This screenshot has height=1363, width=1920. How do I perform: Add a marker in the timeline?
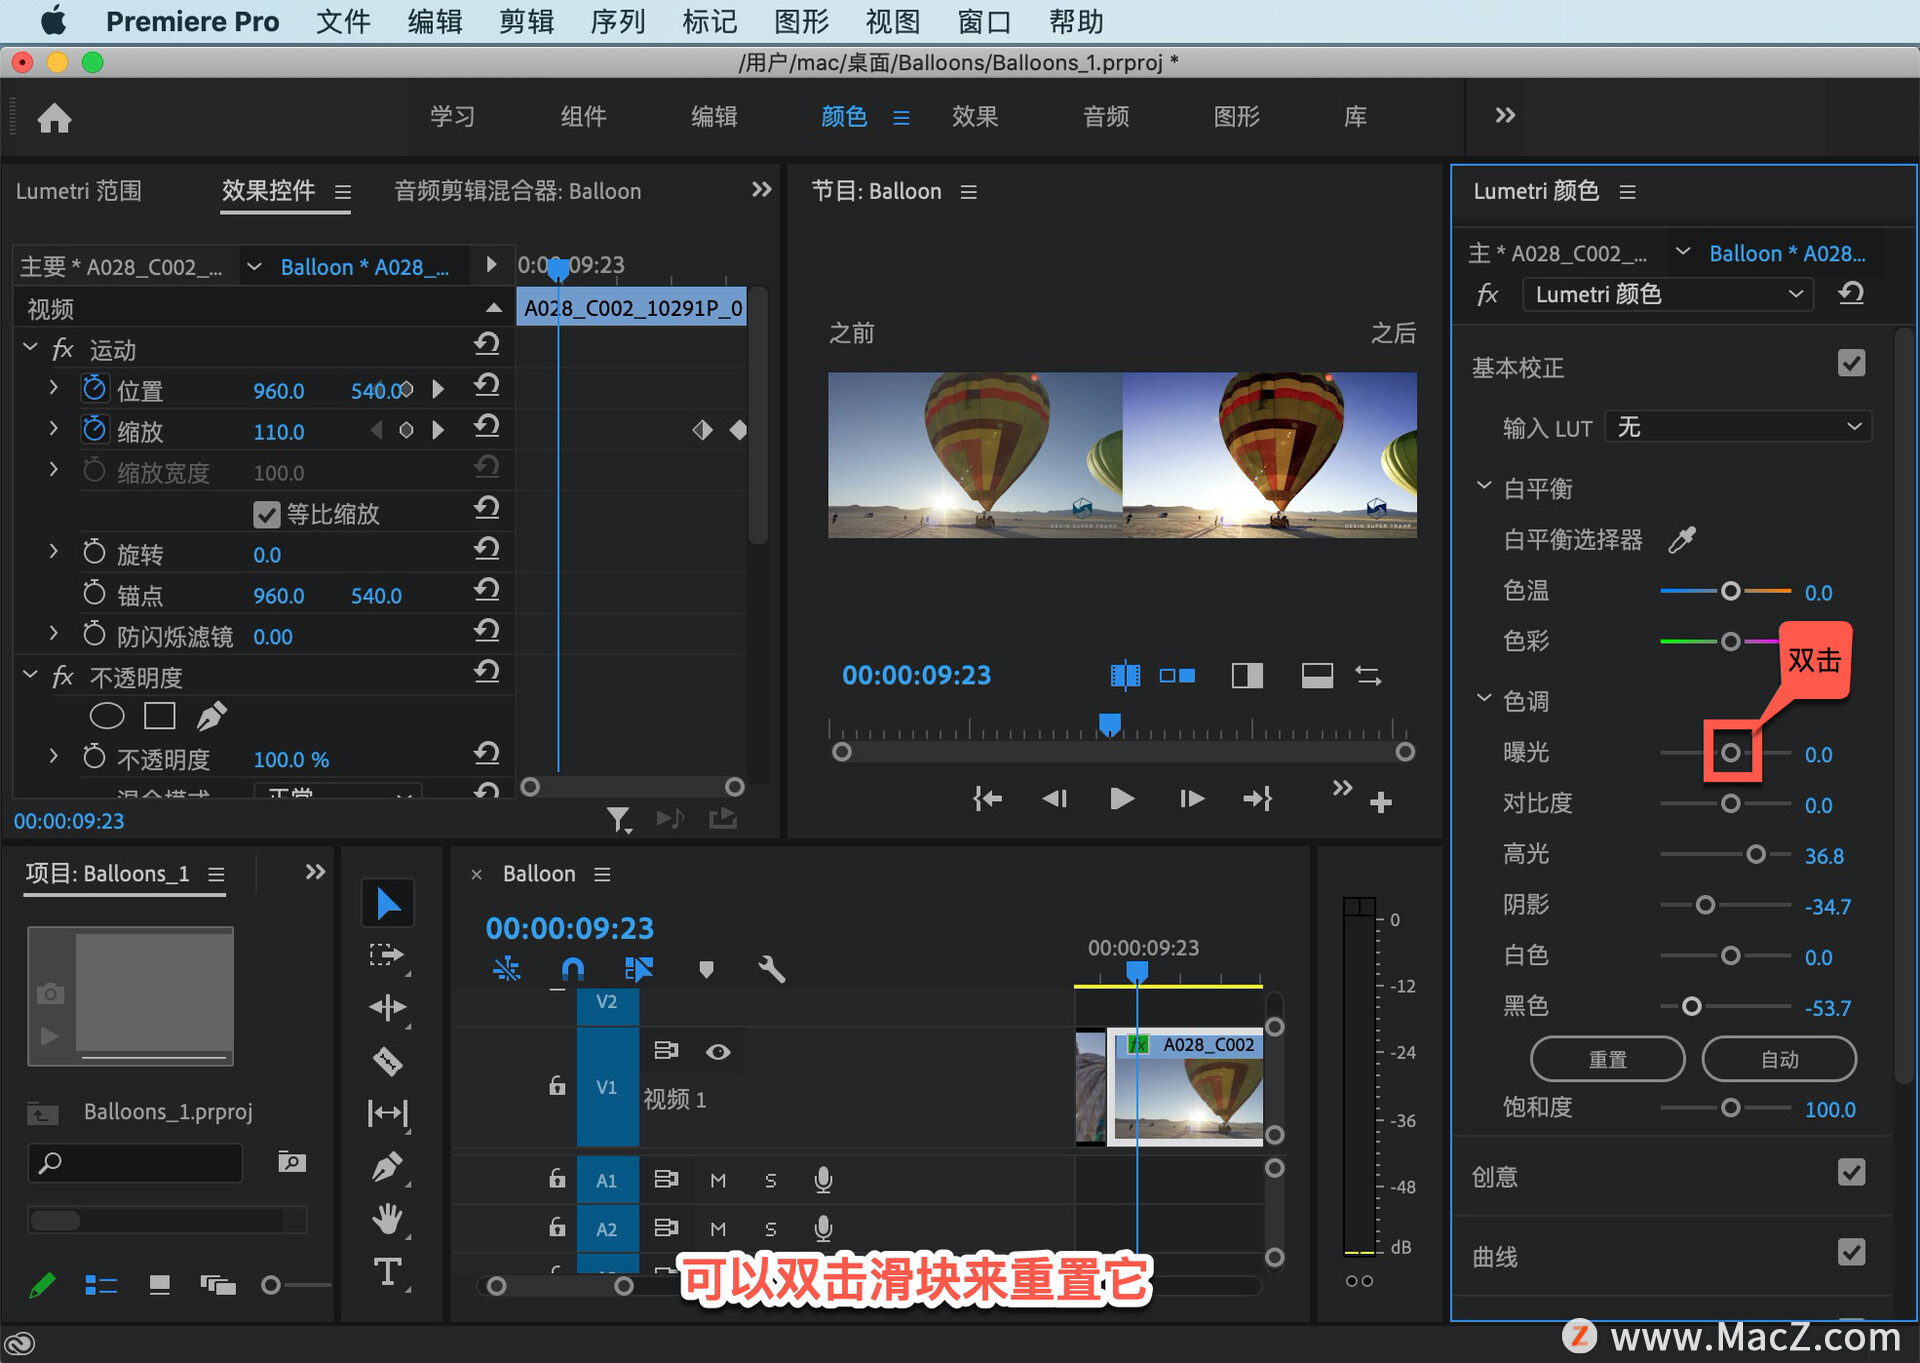tap(706, 969)
